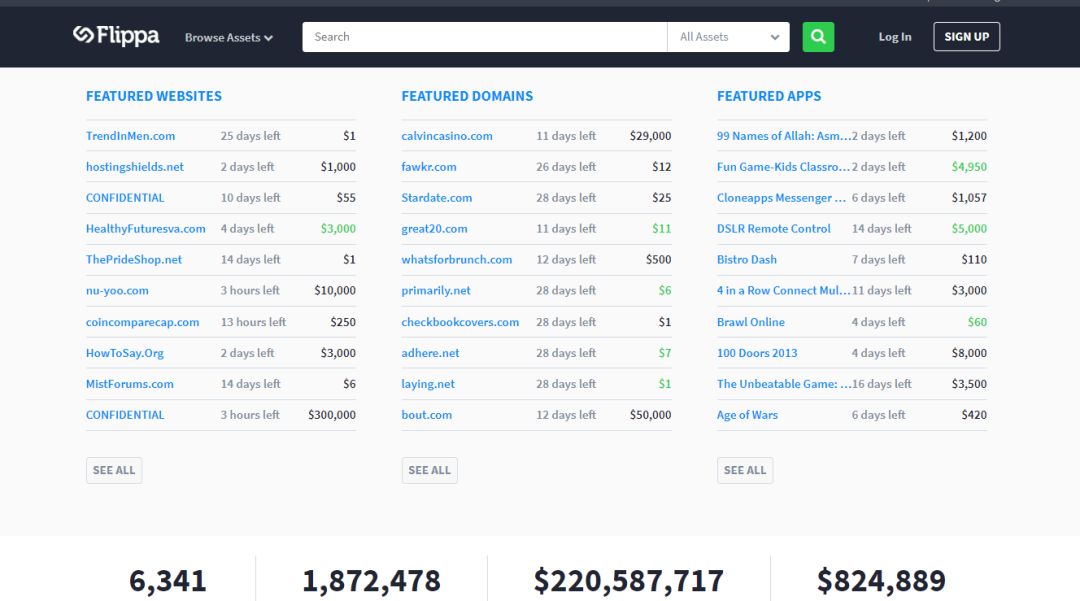Click the 1,872,478 statistic

371,581
